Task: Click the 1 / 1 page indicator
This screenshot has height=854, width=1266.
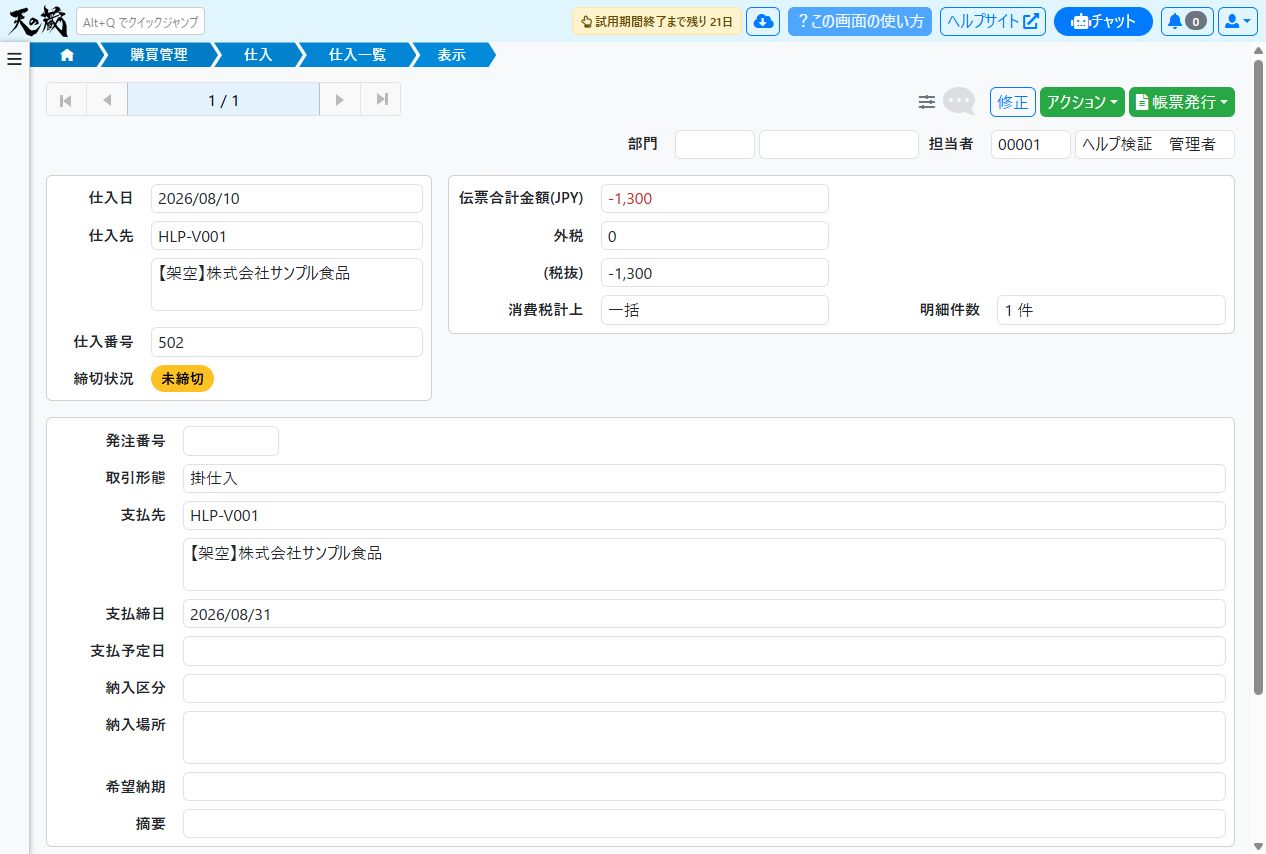Action: 224,100
